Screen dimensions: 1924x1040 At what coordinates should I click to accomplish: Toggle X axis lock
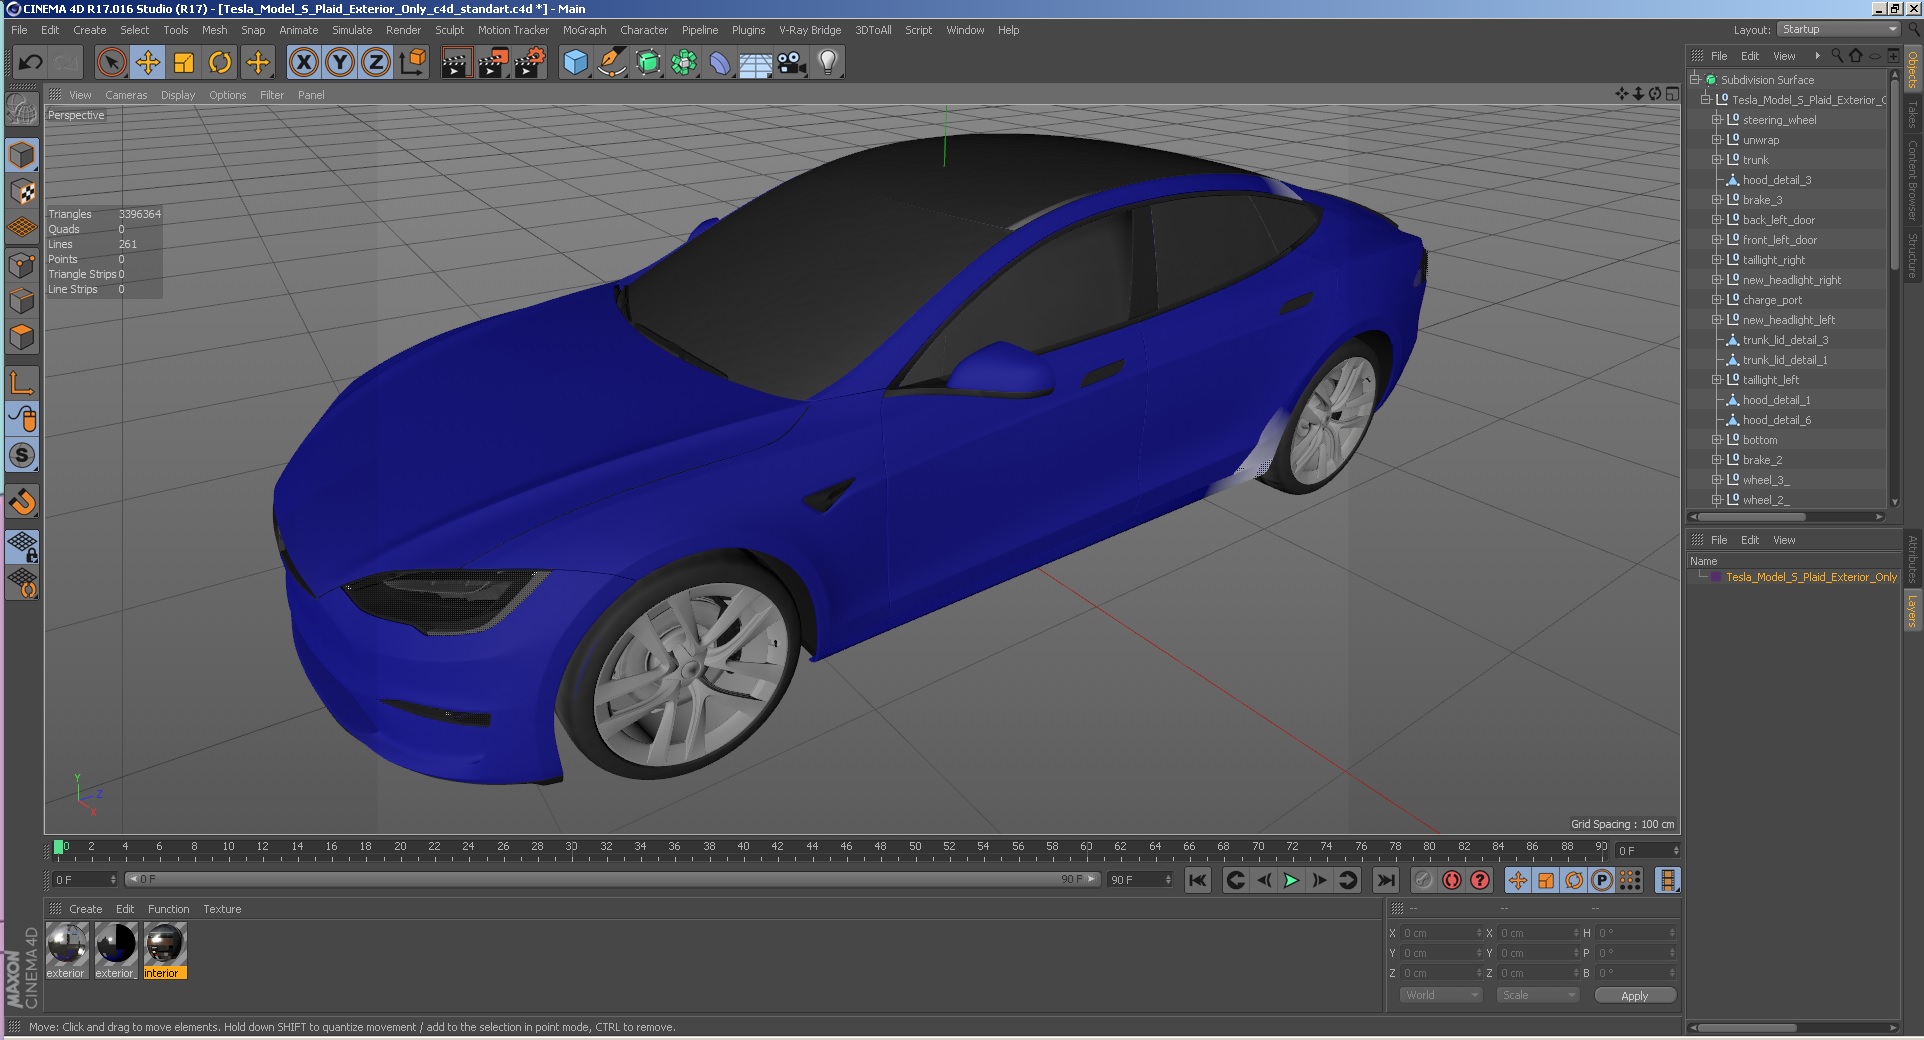coord(304,63)
